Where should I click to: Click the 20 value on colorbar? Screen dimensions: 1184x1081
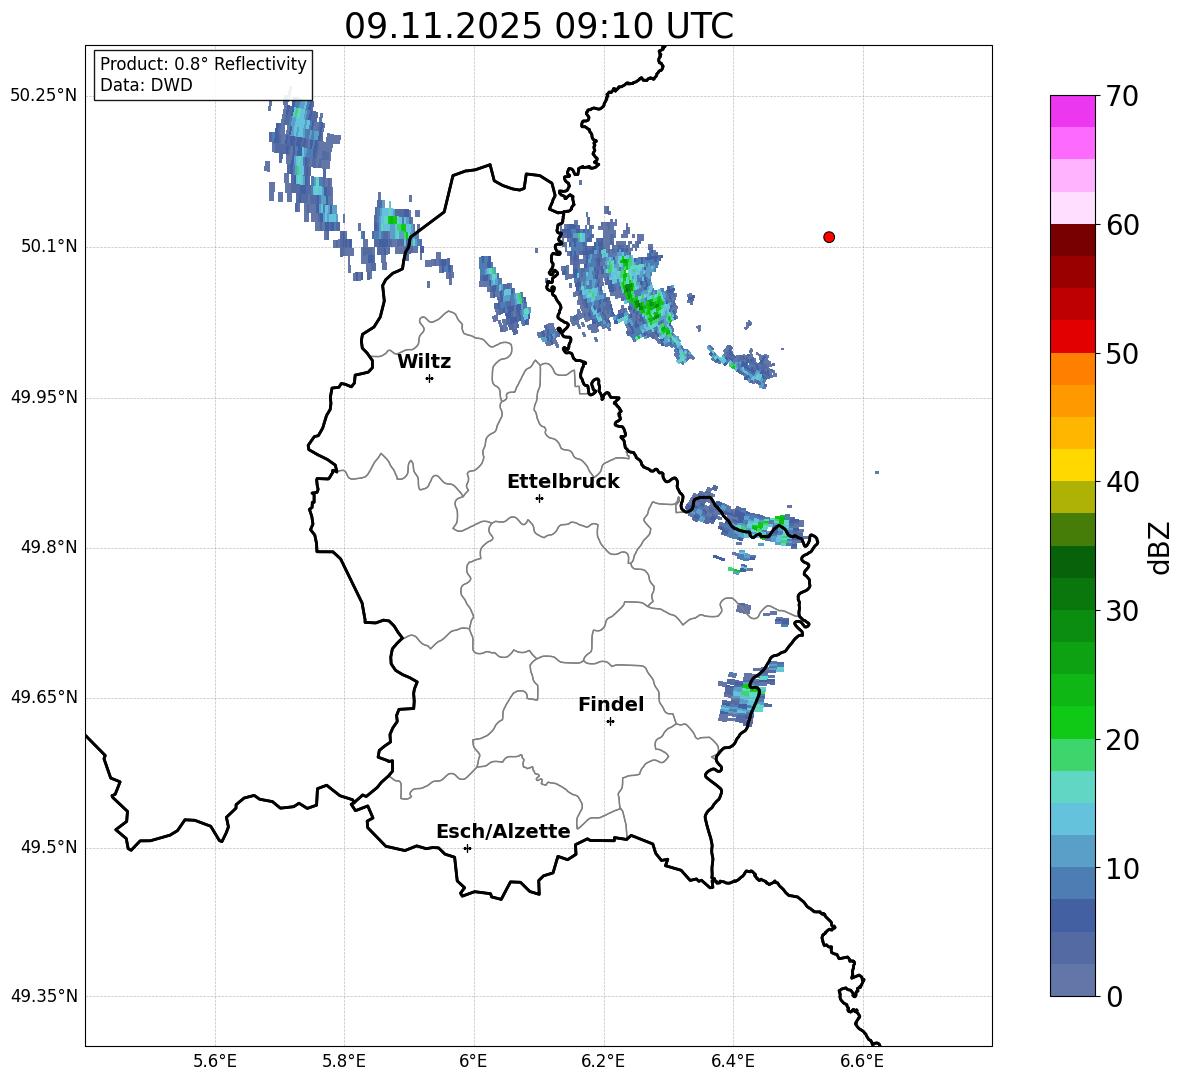pyautogui.click(x=1123, y=740)
